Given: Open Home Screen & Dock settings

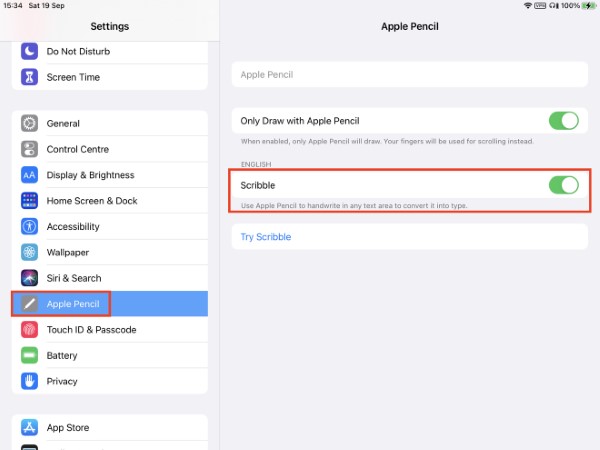Looking at the screenshot, I should (92, 201).
